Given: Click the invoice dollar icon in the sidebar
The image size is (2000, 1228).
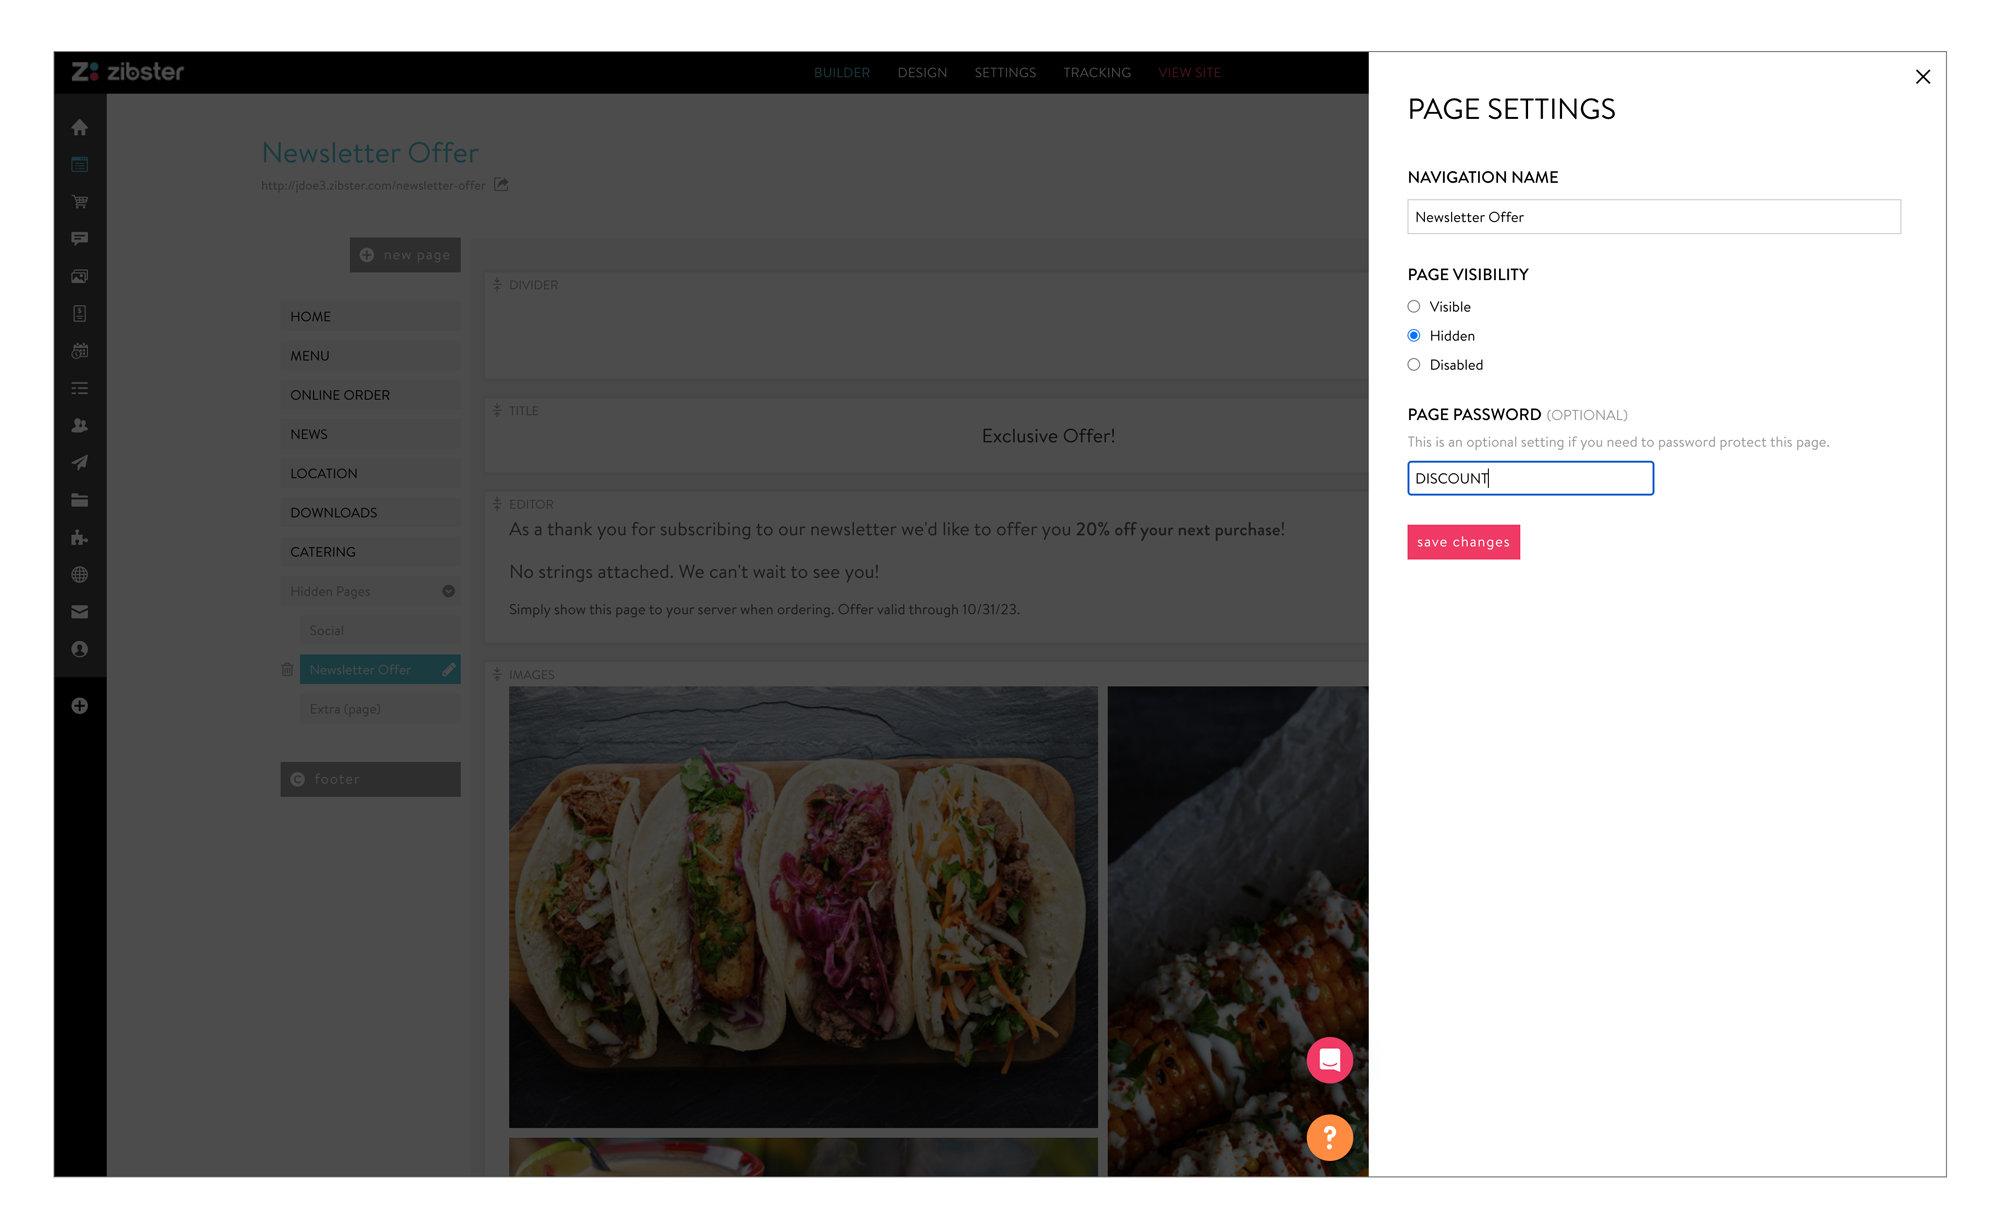Looking at the screenshot, I should click(80, 313).
